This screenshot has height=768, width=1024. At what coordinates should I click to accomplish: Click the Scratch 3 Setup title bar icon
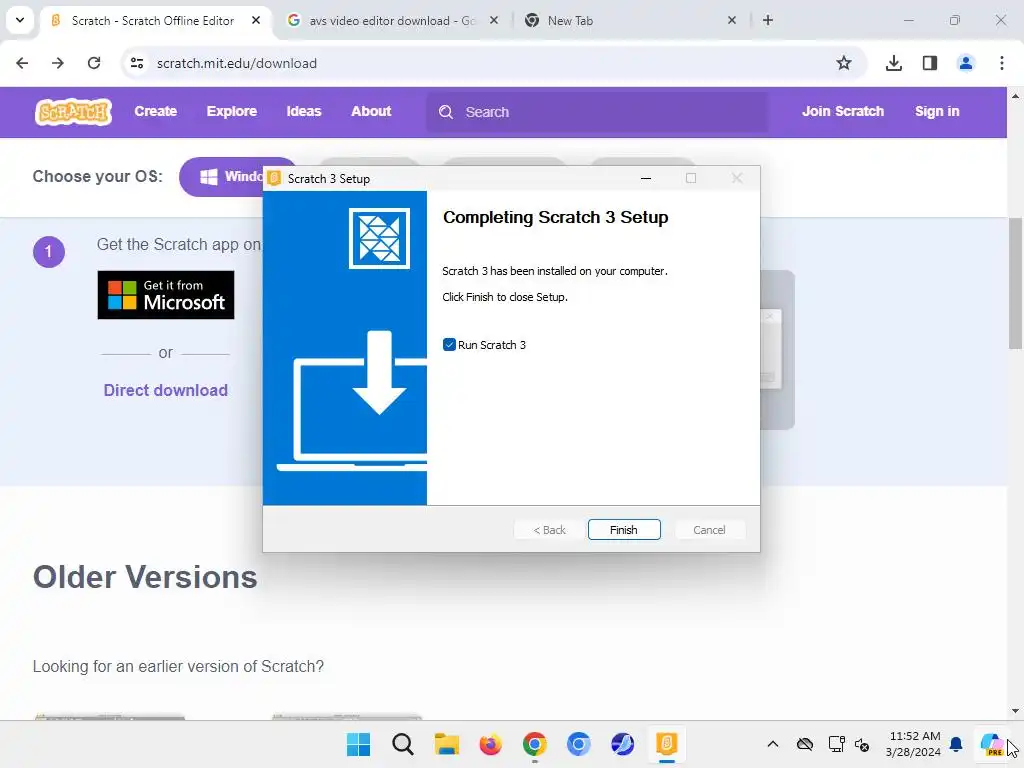275,178
